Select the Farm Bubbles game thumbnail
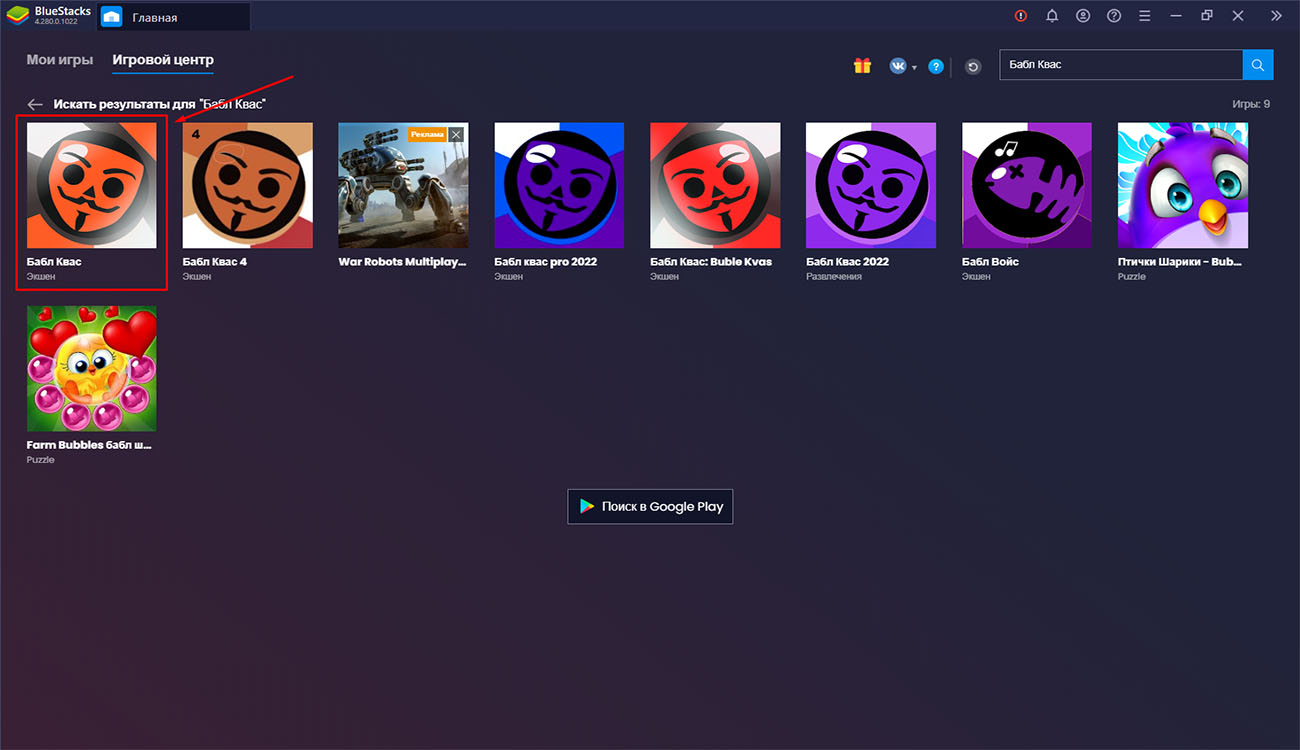Viewport: 1300px width, 750px height. [91, 369]
